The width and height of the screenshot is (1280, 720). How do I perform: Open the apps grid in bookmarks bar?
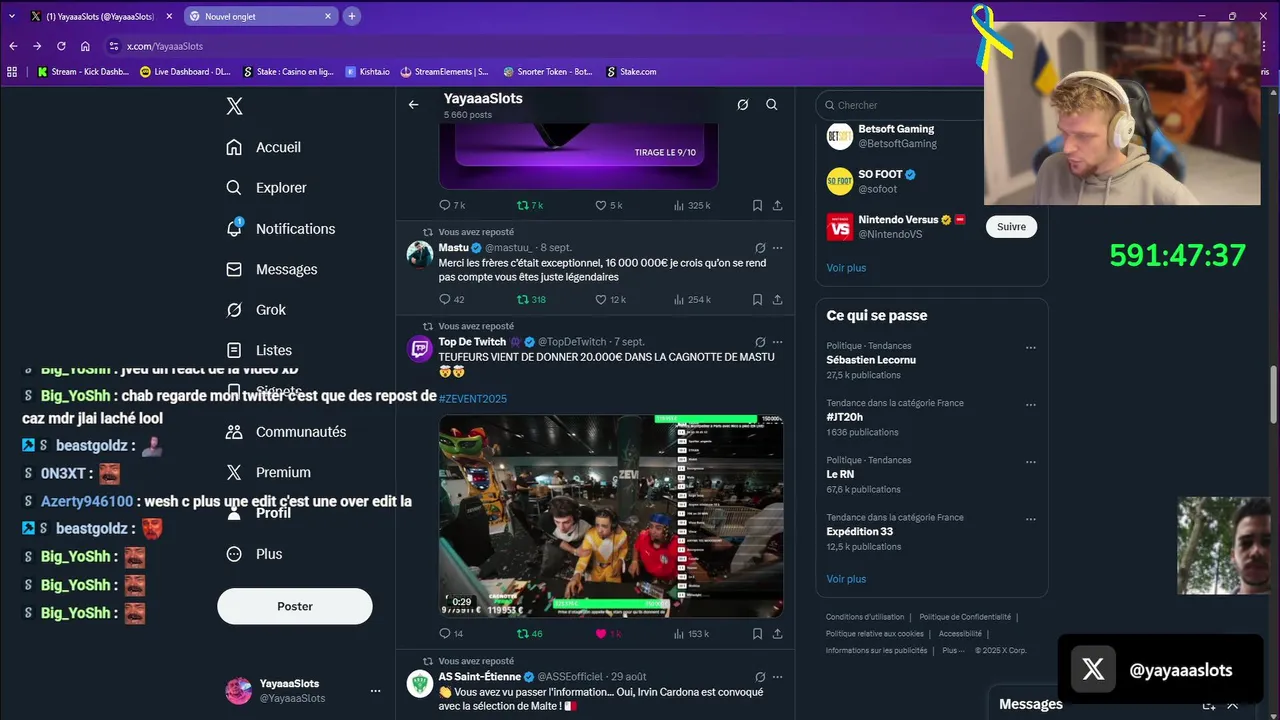tap(12, 72)
